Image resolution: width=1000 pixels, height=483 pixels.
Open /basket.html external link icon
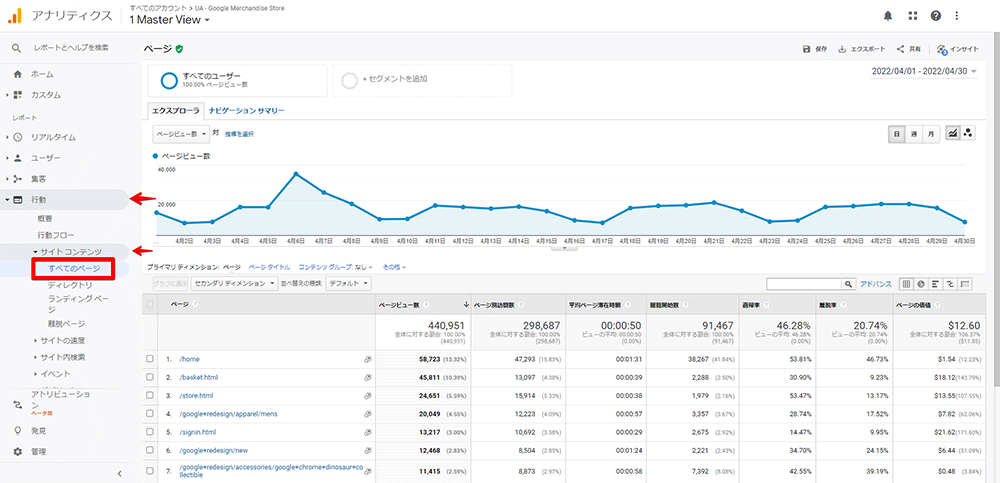[x=367, y=377]
